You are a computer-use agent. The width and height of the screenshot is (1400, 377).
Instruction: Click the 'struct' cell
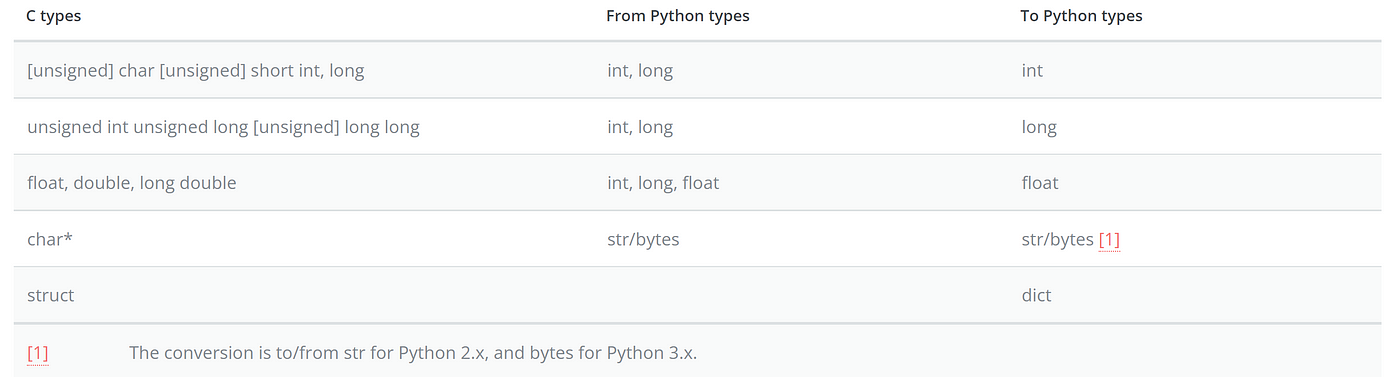pos(50,296)
